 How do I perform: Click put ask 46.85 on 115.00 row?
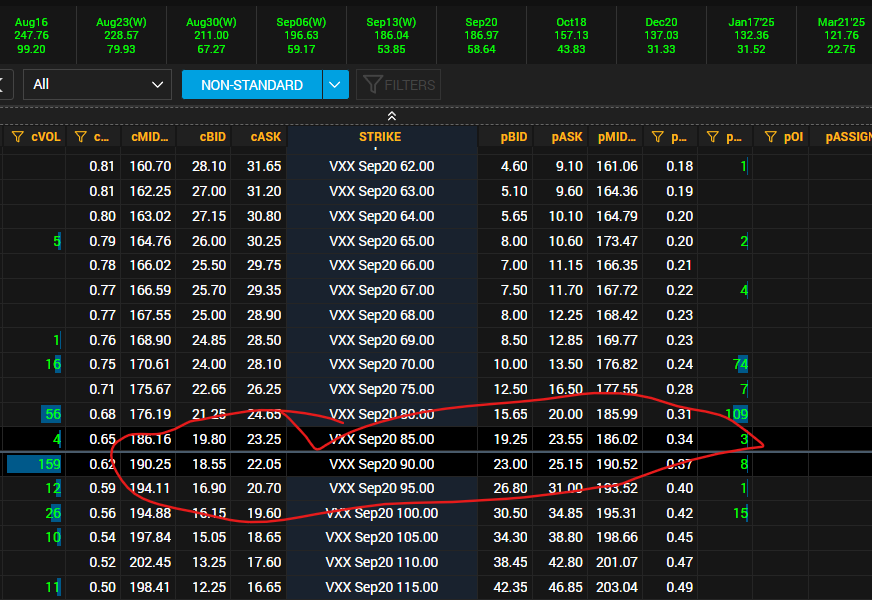(566, 587)
